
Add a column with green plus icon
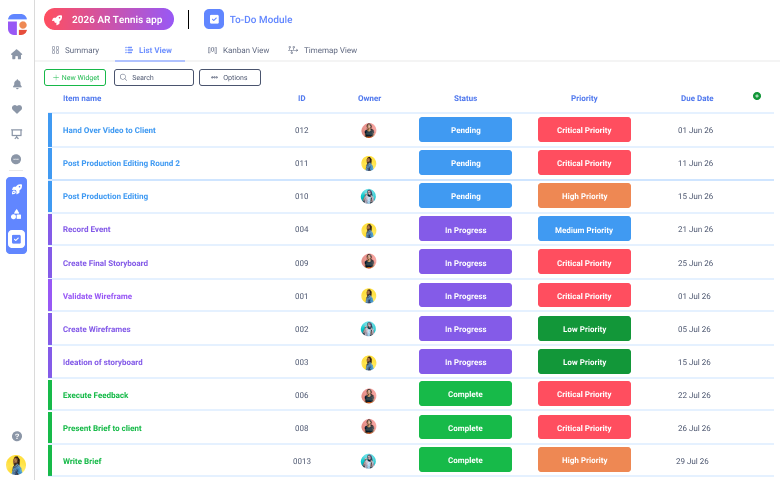pyautogui.click(x=756, y=96)
